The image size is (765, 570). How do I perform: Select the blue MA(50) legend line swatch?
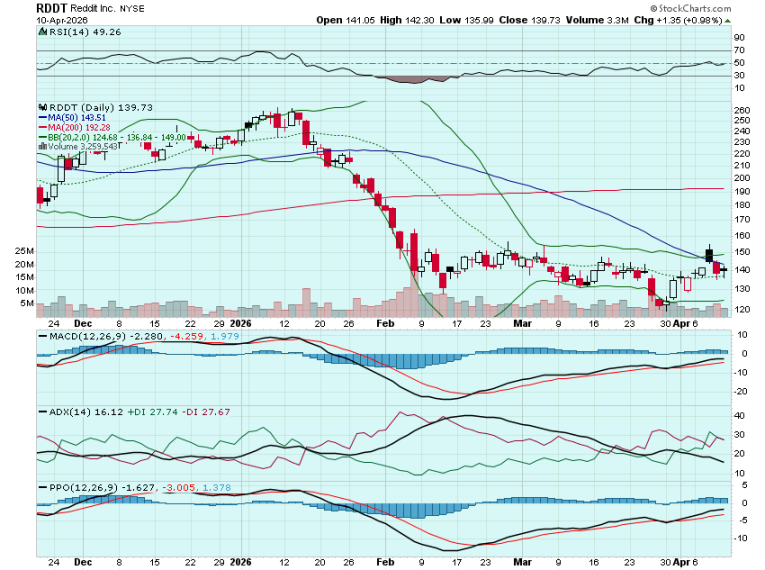click(x=41, y=116)
